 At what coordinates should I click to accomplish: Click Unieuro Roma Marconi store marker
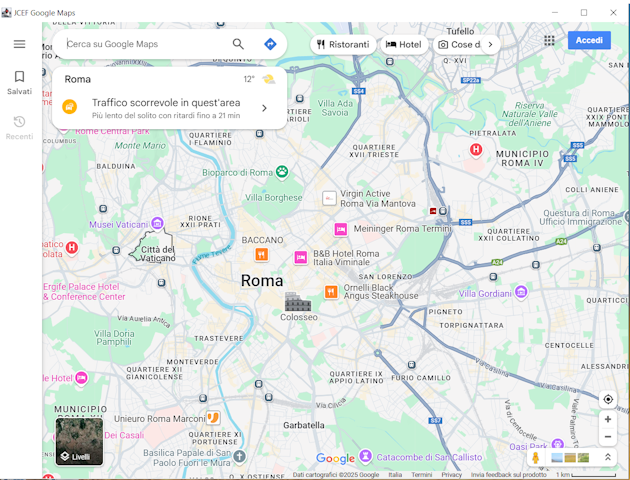click(x=213, y=418)
